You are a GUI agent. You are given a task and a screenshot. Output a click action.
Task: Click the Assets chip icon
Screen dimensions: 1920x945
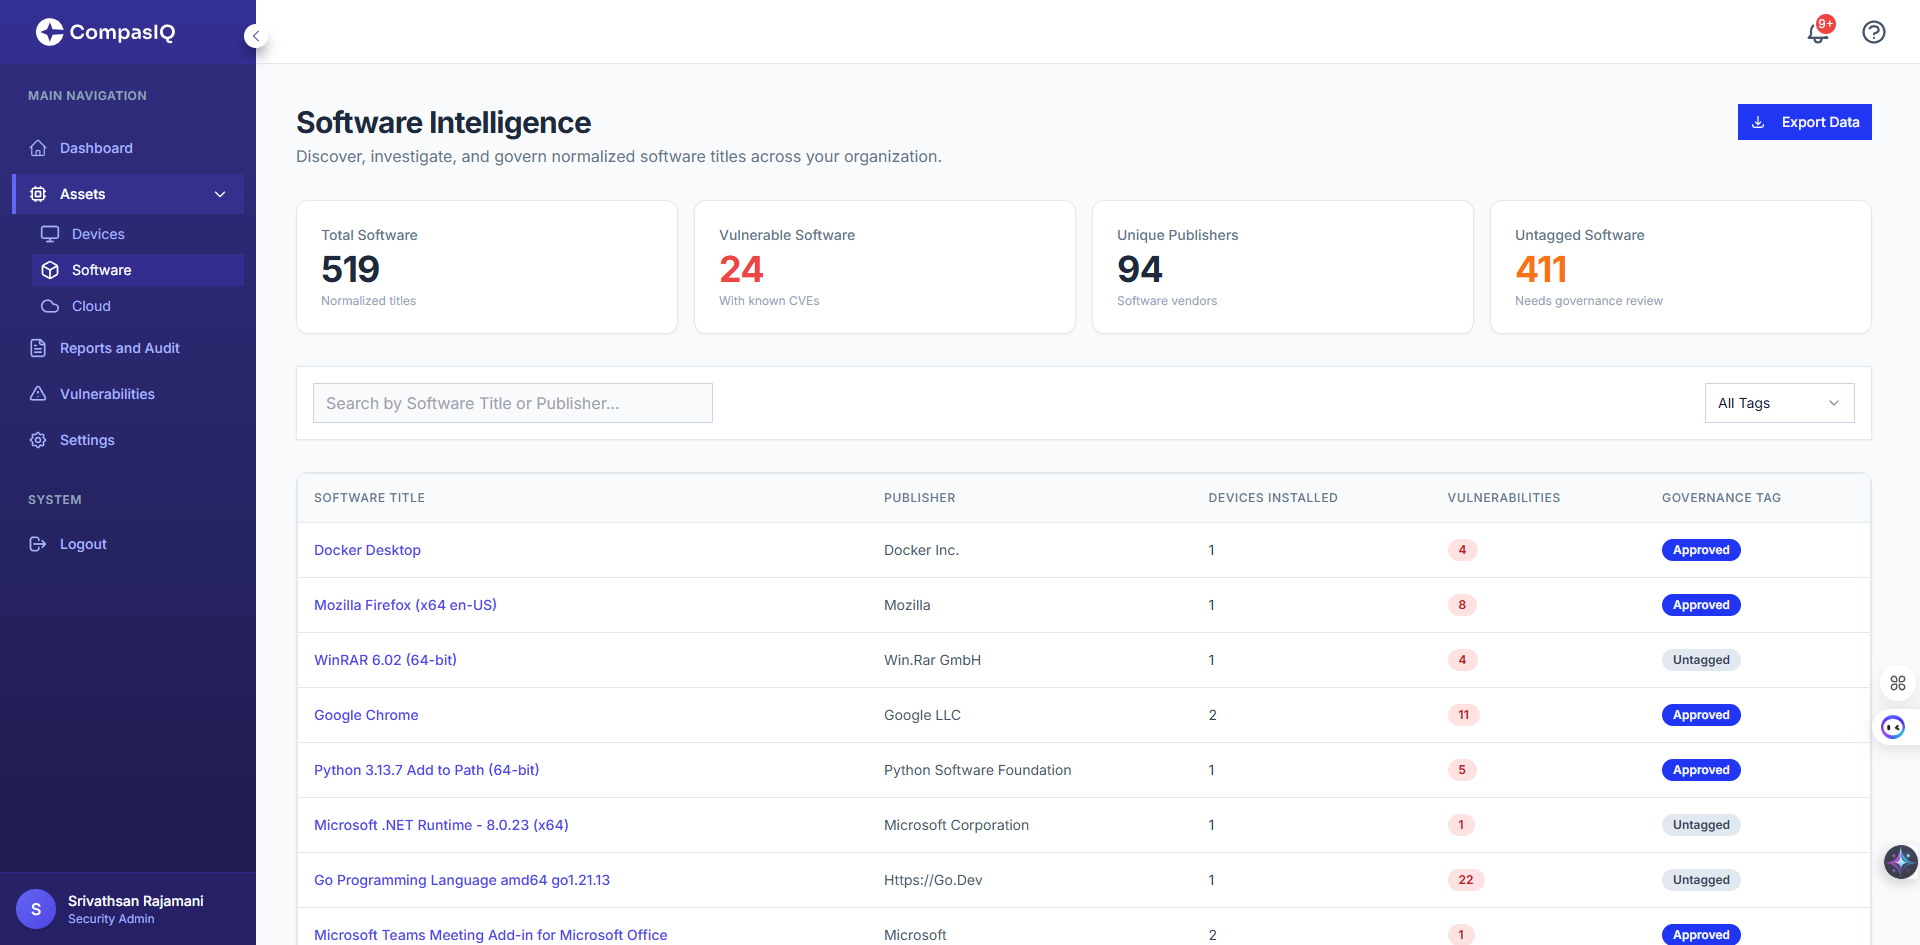[x=38, y=194]
